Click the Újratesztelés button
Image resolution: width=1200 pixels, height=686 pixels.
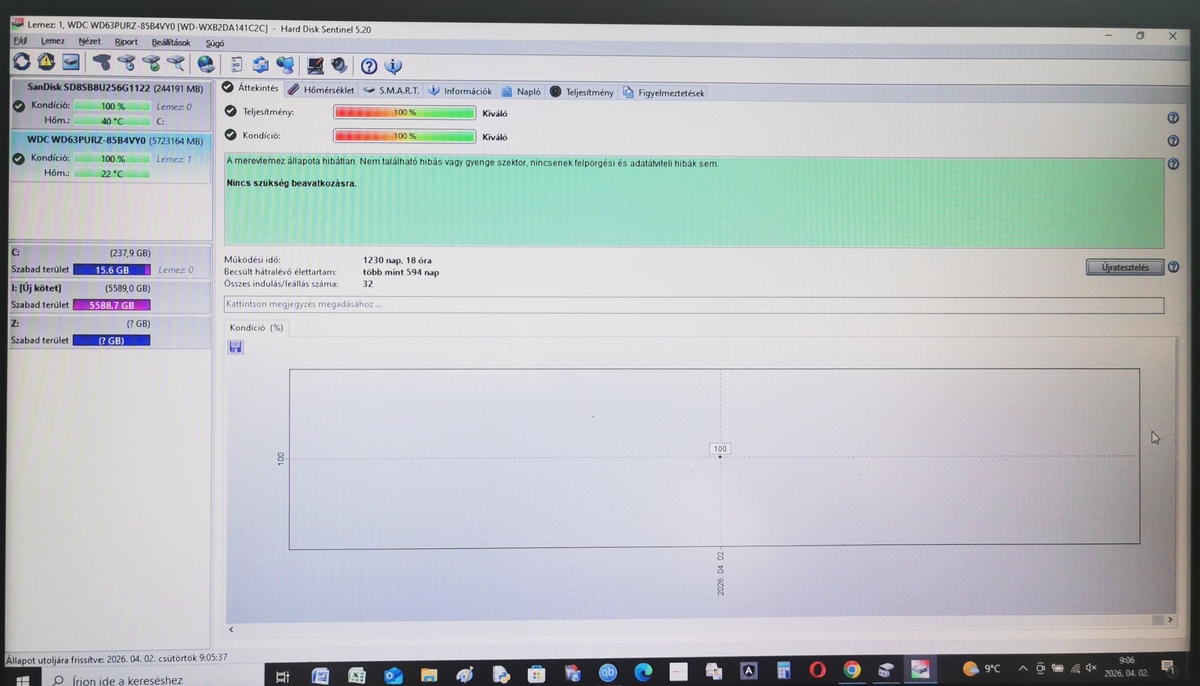pyautogui.click(x=1124, y=267)
